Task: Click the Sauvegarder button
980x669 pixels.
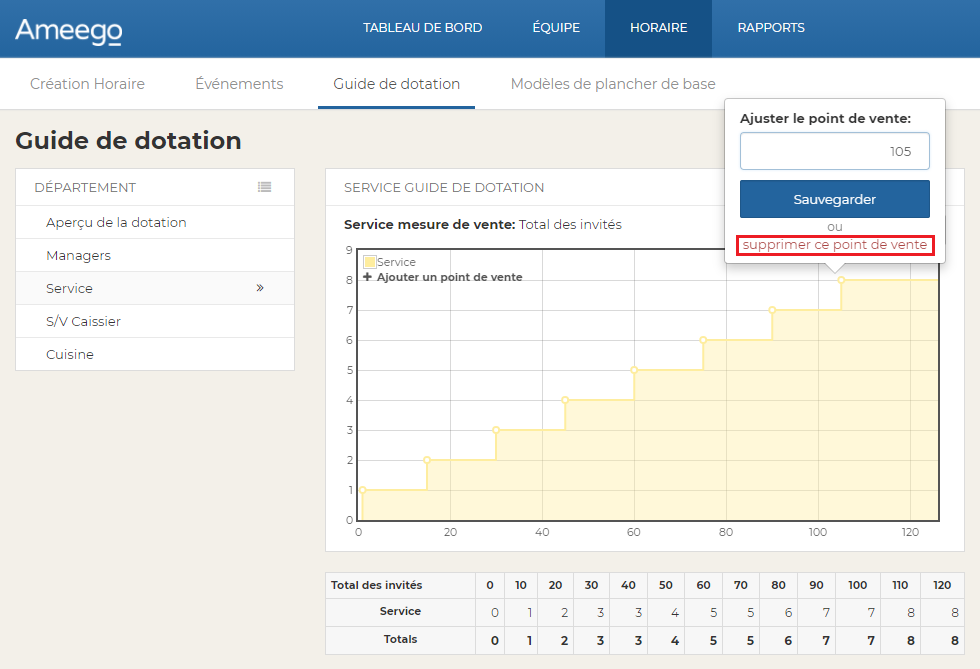Action: coord(834,199)
